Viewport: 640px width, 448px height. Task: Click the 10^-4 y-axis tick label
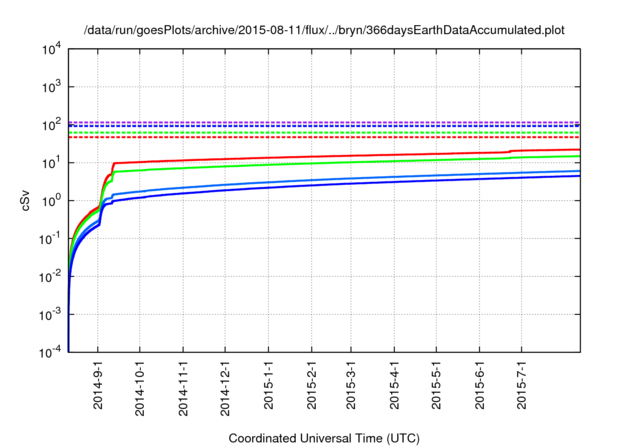[x=50, y=352]
